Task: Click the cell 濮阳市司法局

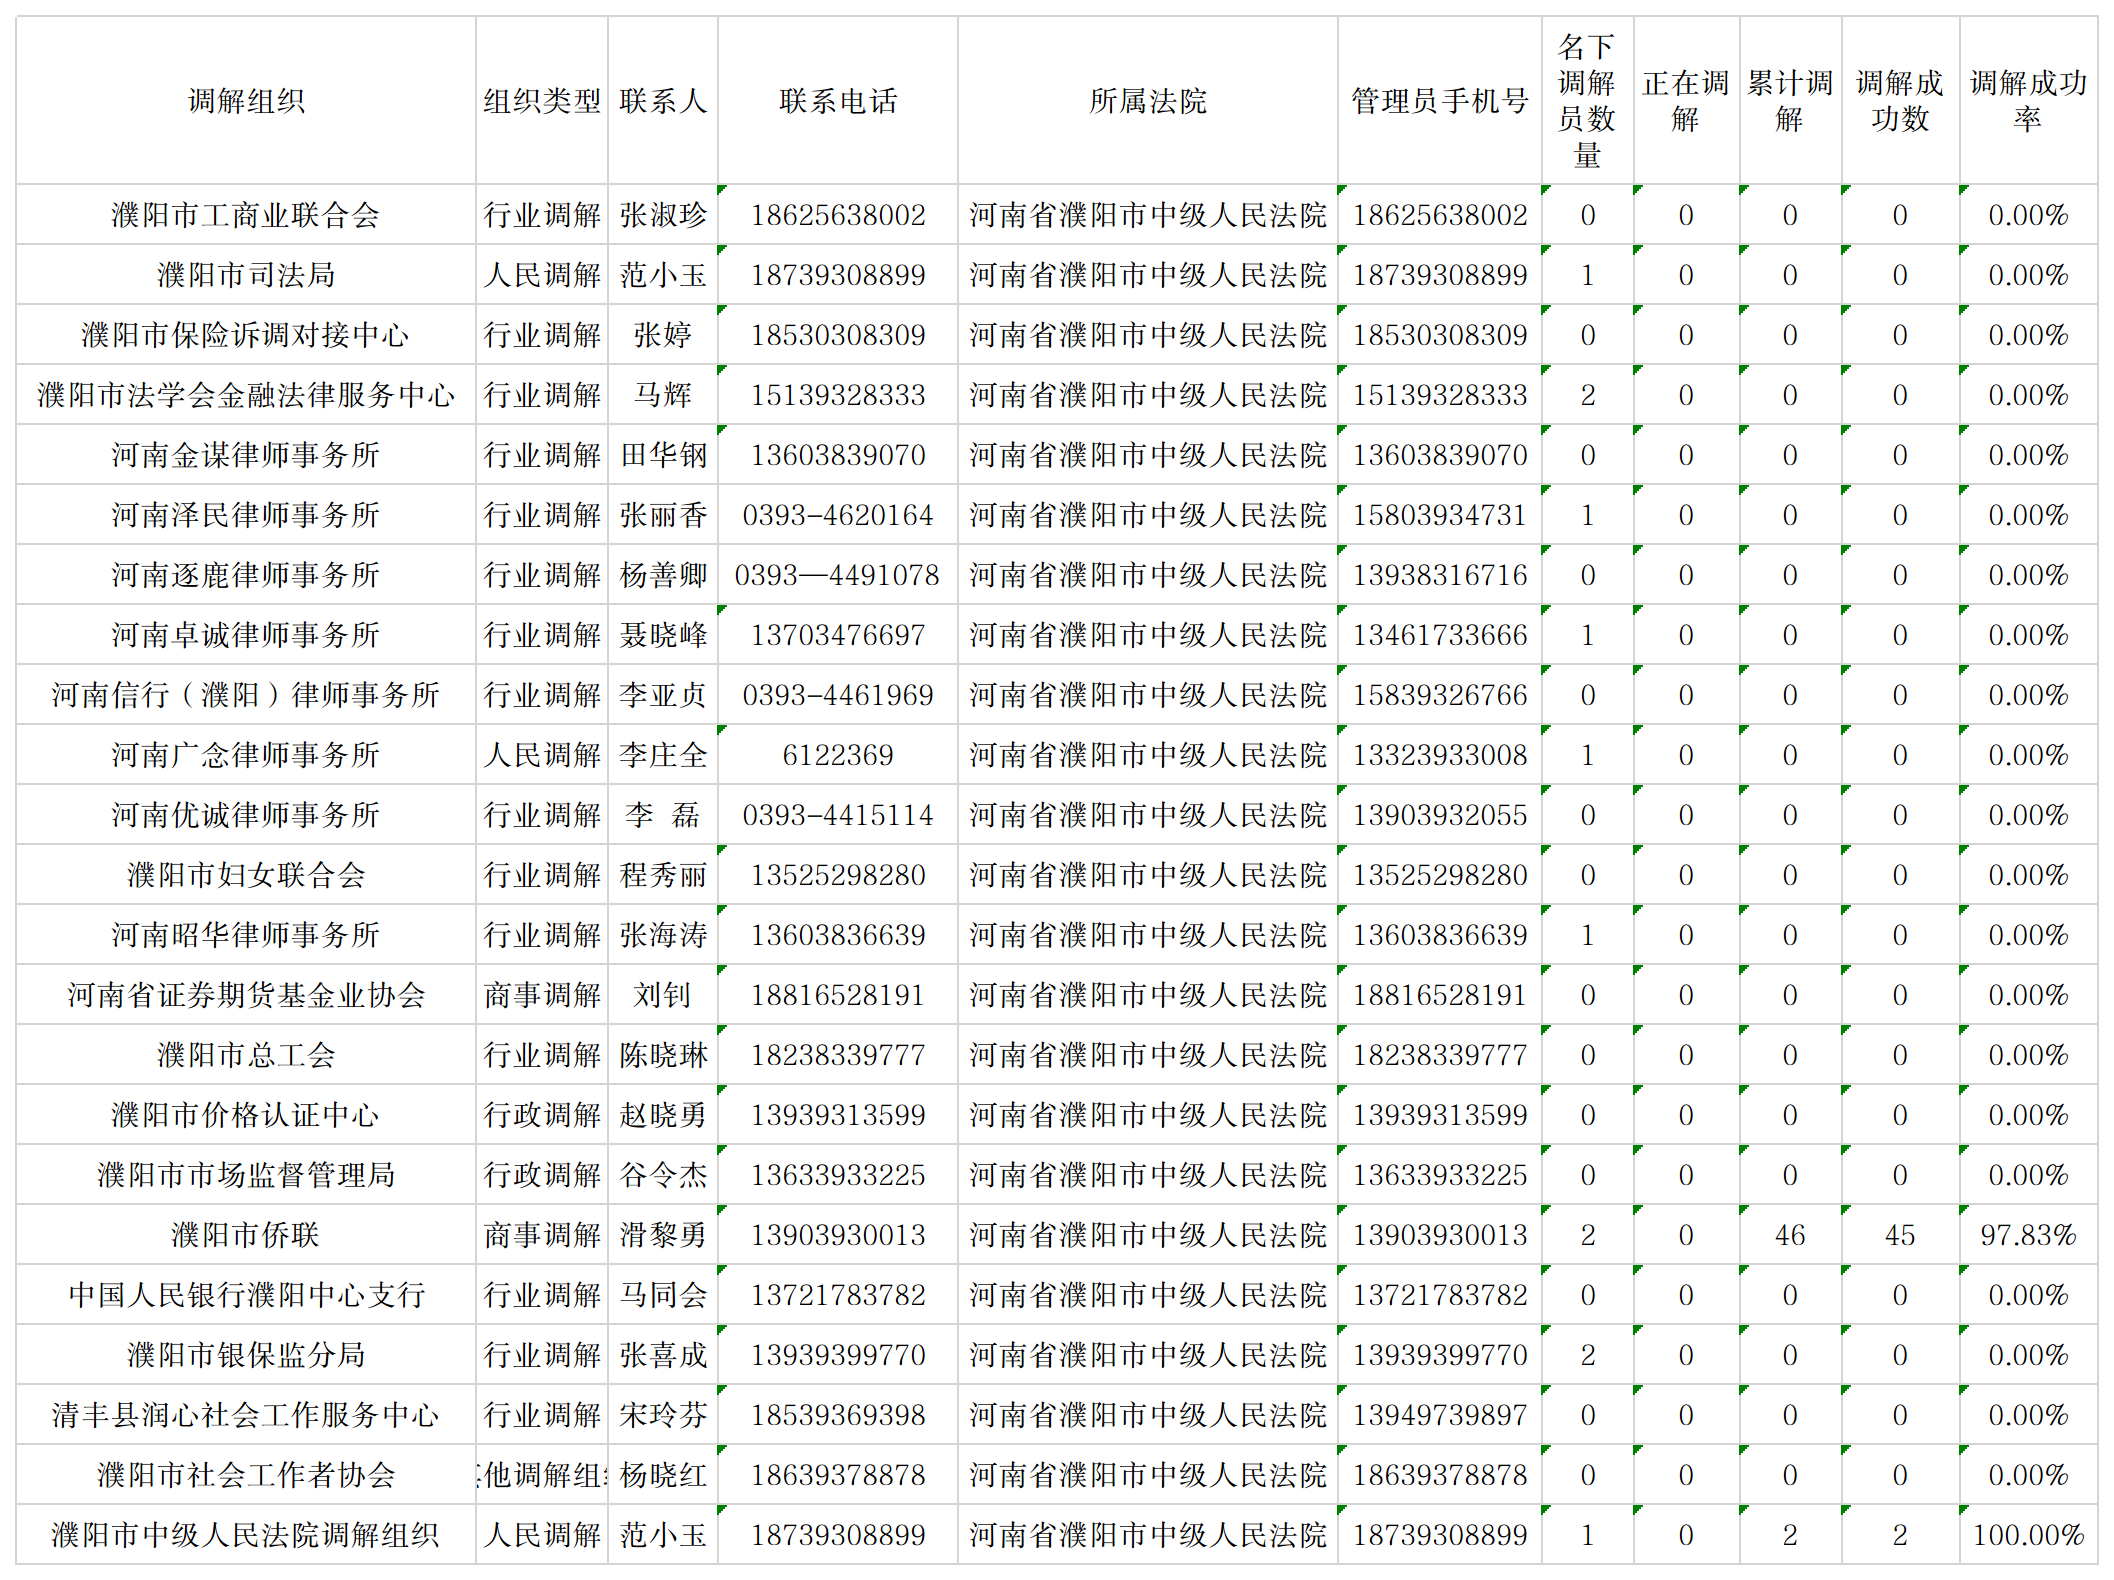Action: click(246, 275)
